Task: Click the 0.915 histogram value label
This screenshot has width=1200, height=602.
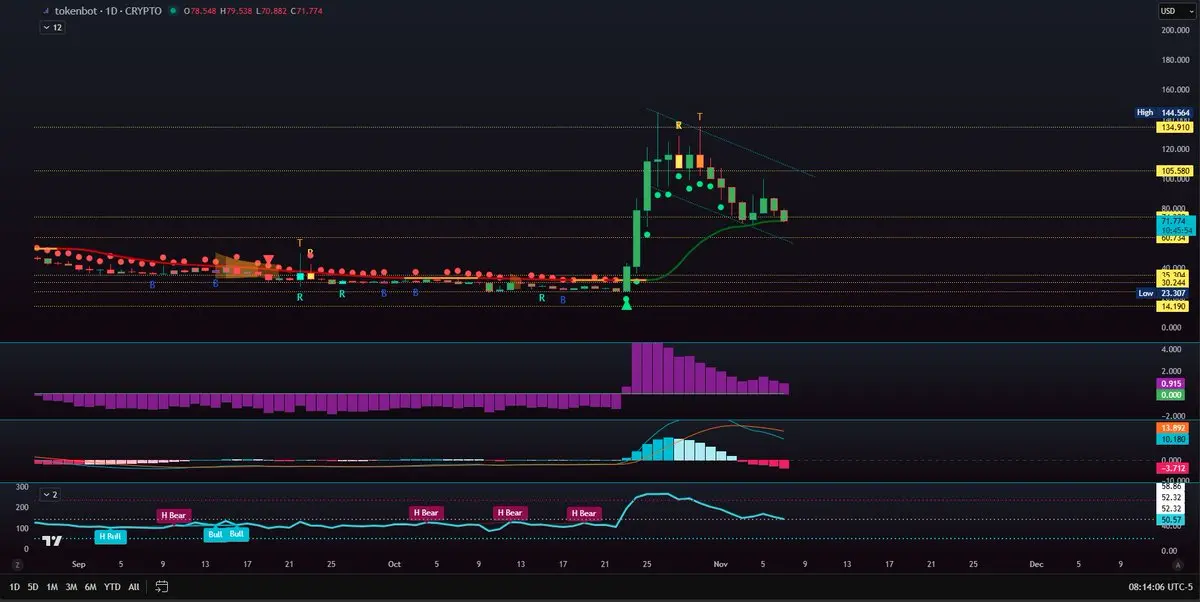Action: 1172,384
